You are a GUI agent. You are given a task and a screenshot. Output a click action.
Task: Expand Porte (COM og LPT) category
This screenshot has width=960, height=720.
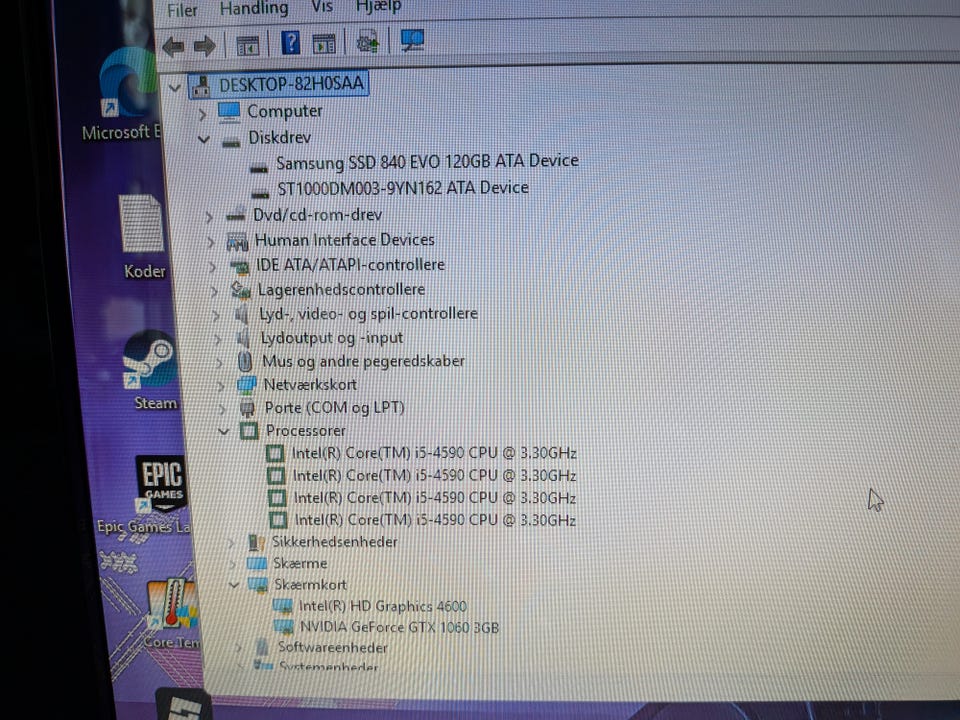coord(223,410)
